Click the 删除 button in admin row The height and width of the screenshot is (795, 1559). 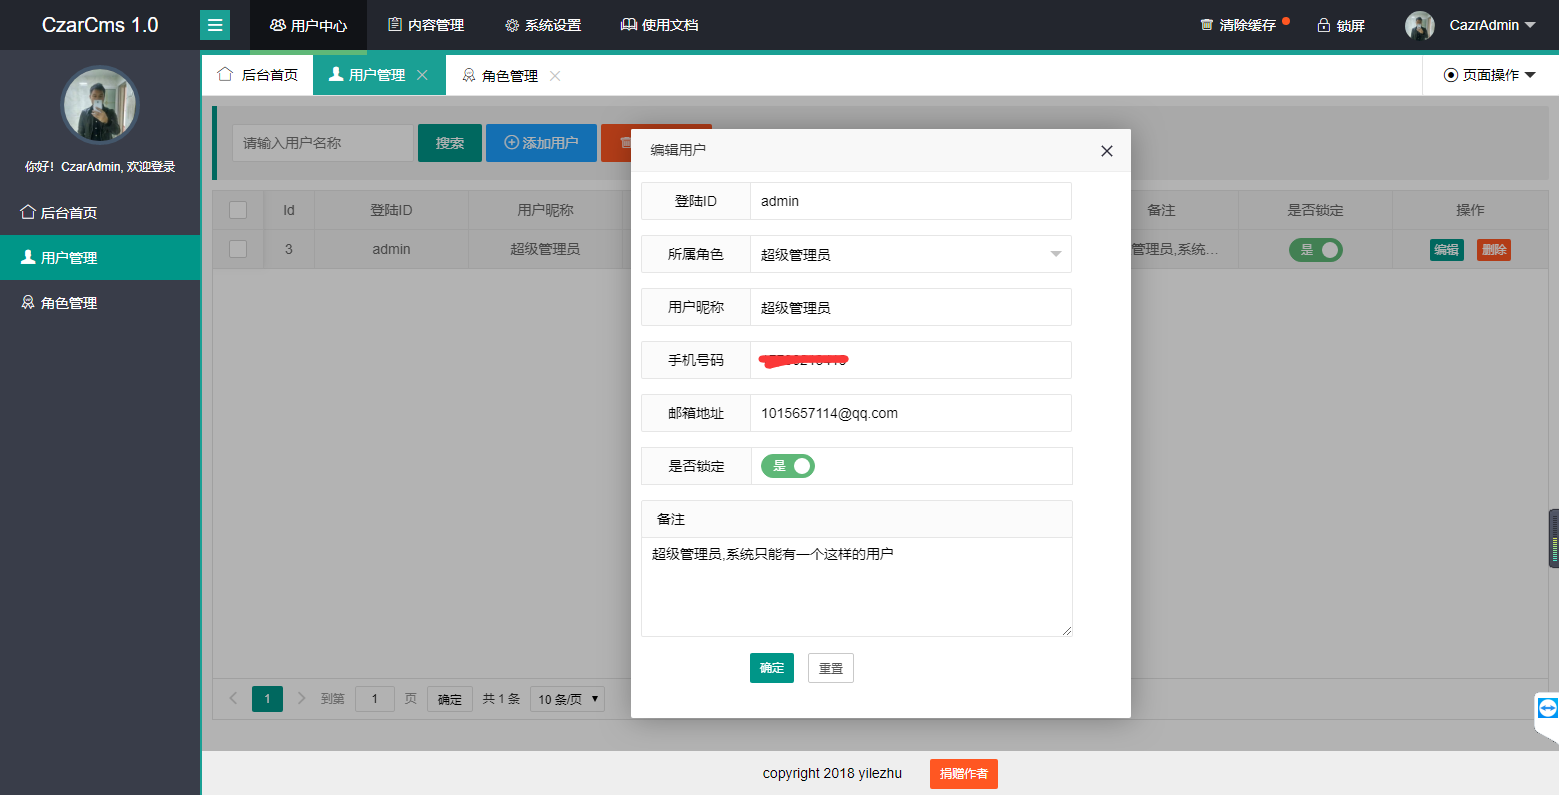coord(1494,250)
